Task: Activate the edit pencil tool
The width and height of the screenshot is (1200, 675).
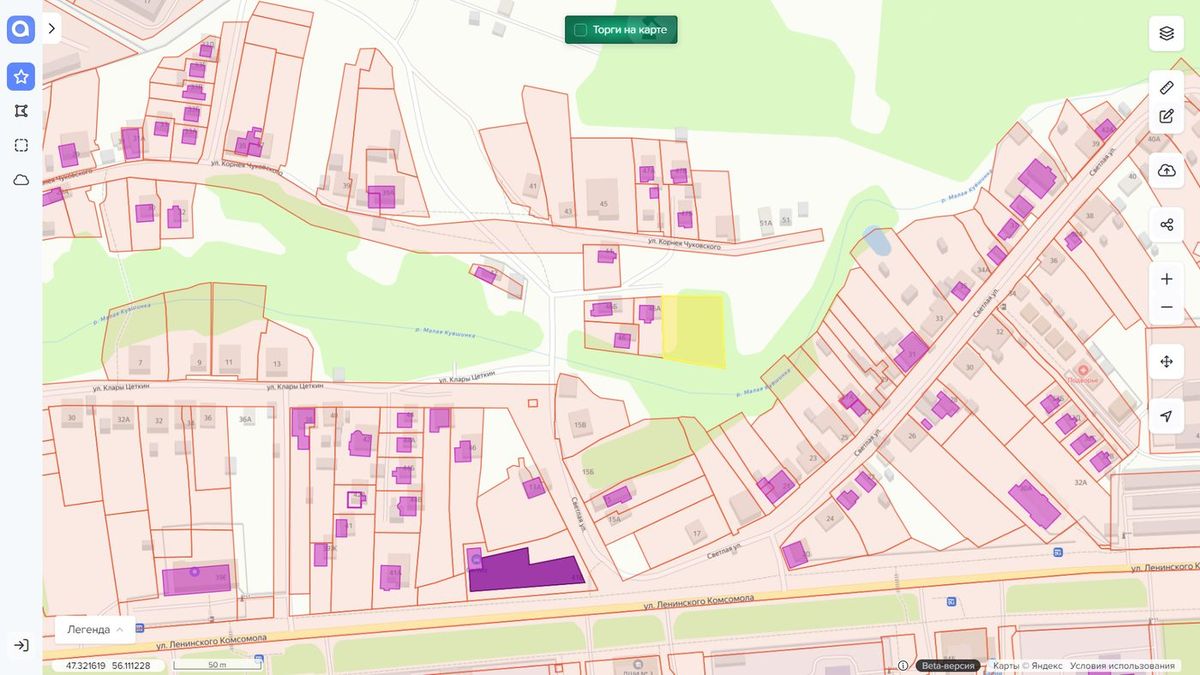Action: pyautogui.click(x=1166, y=116)
